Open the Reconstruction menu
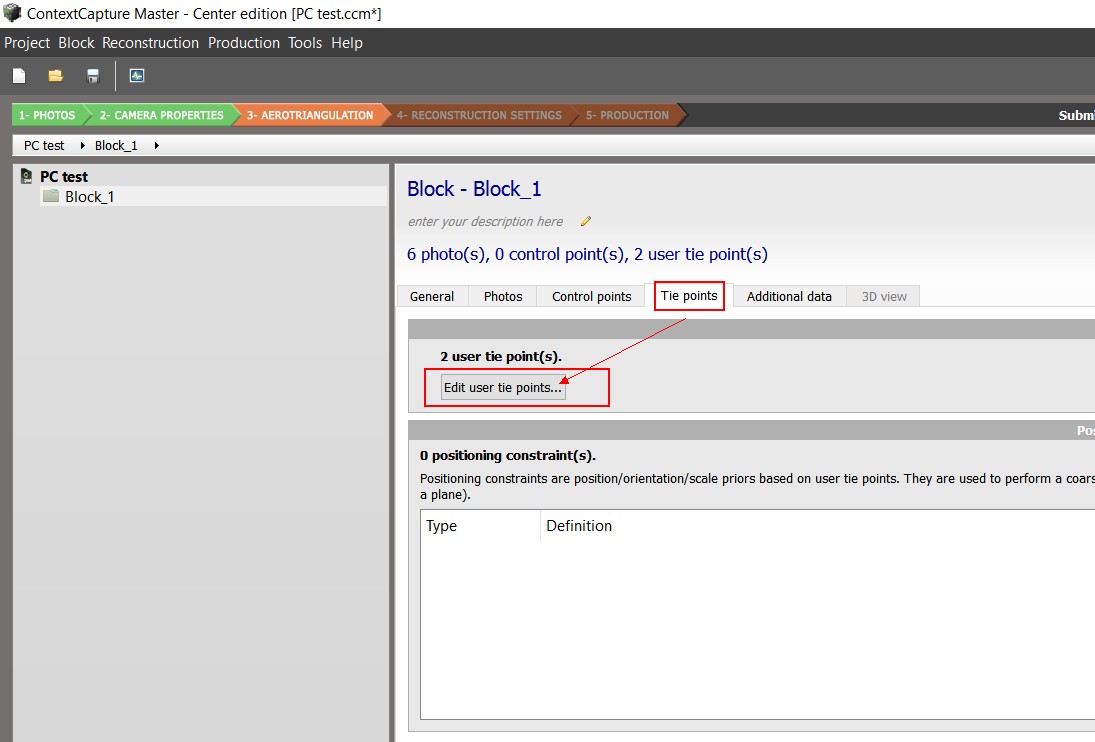 pyautogui.click(x=150, y=43)
